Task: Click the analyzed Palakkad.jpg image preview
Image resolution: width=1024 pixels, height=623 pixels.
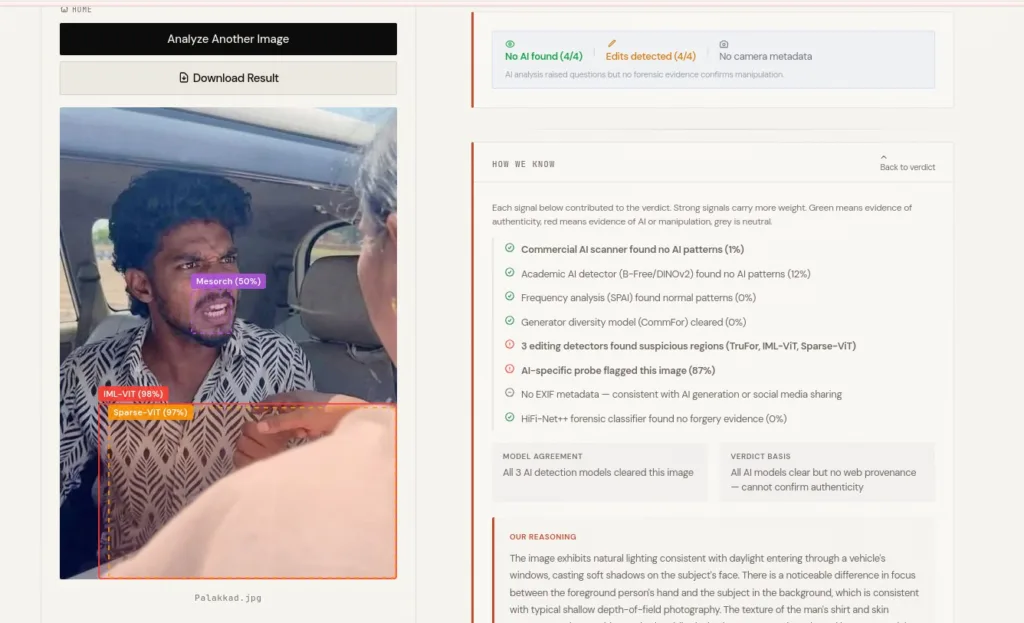Action: pyautogui.click(x=228, y=343)
